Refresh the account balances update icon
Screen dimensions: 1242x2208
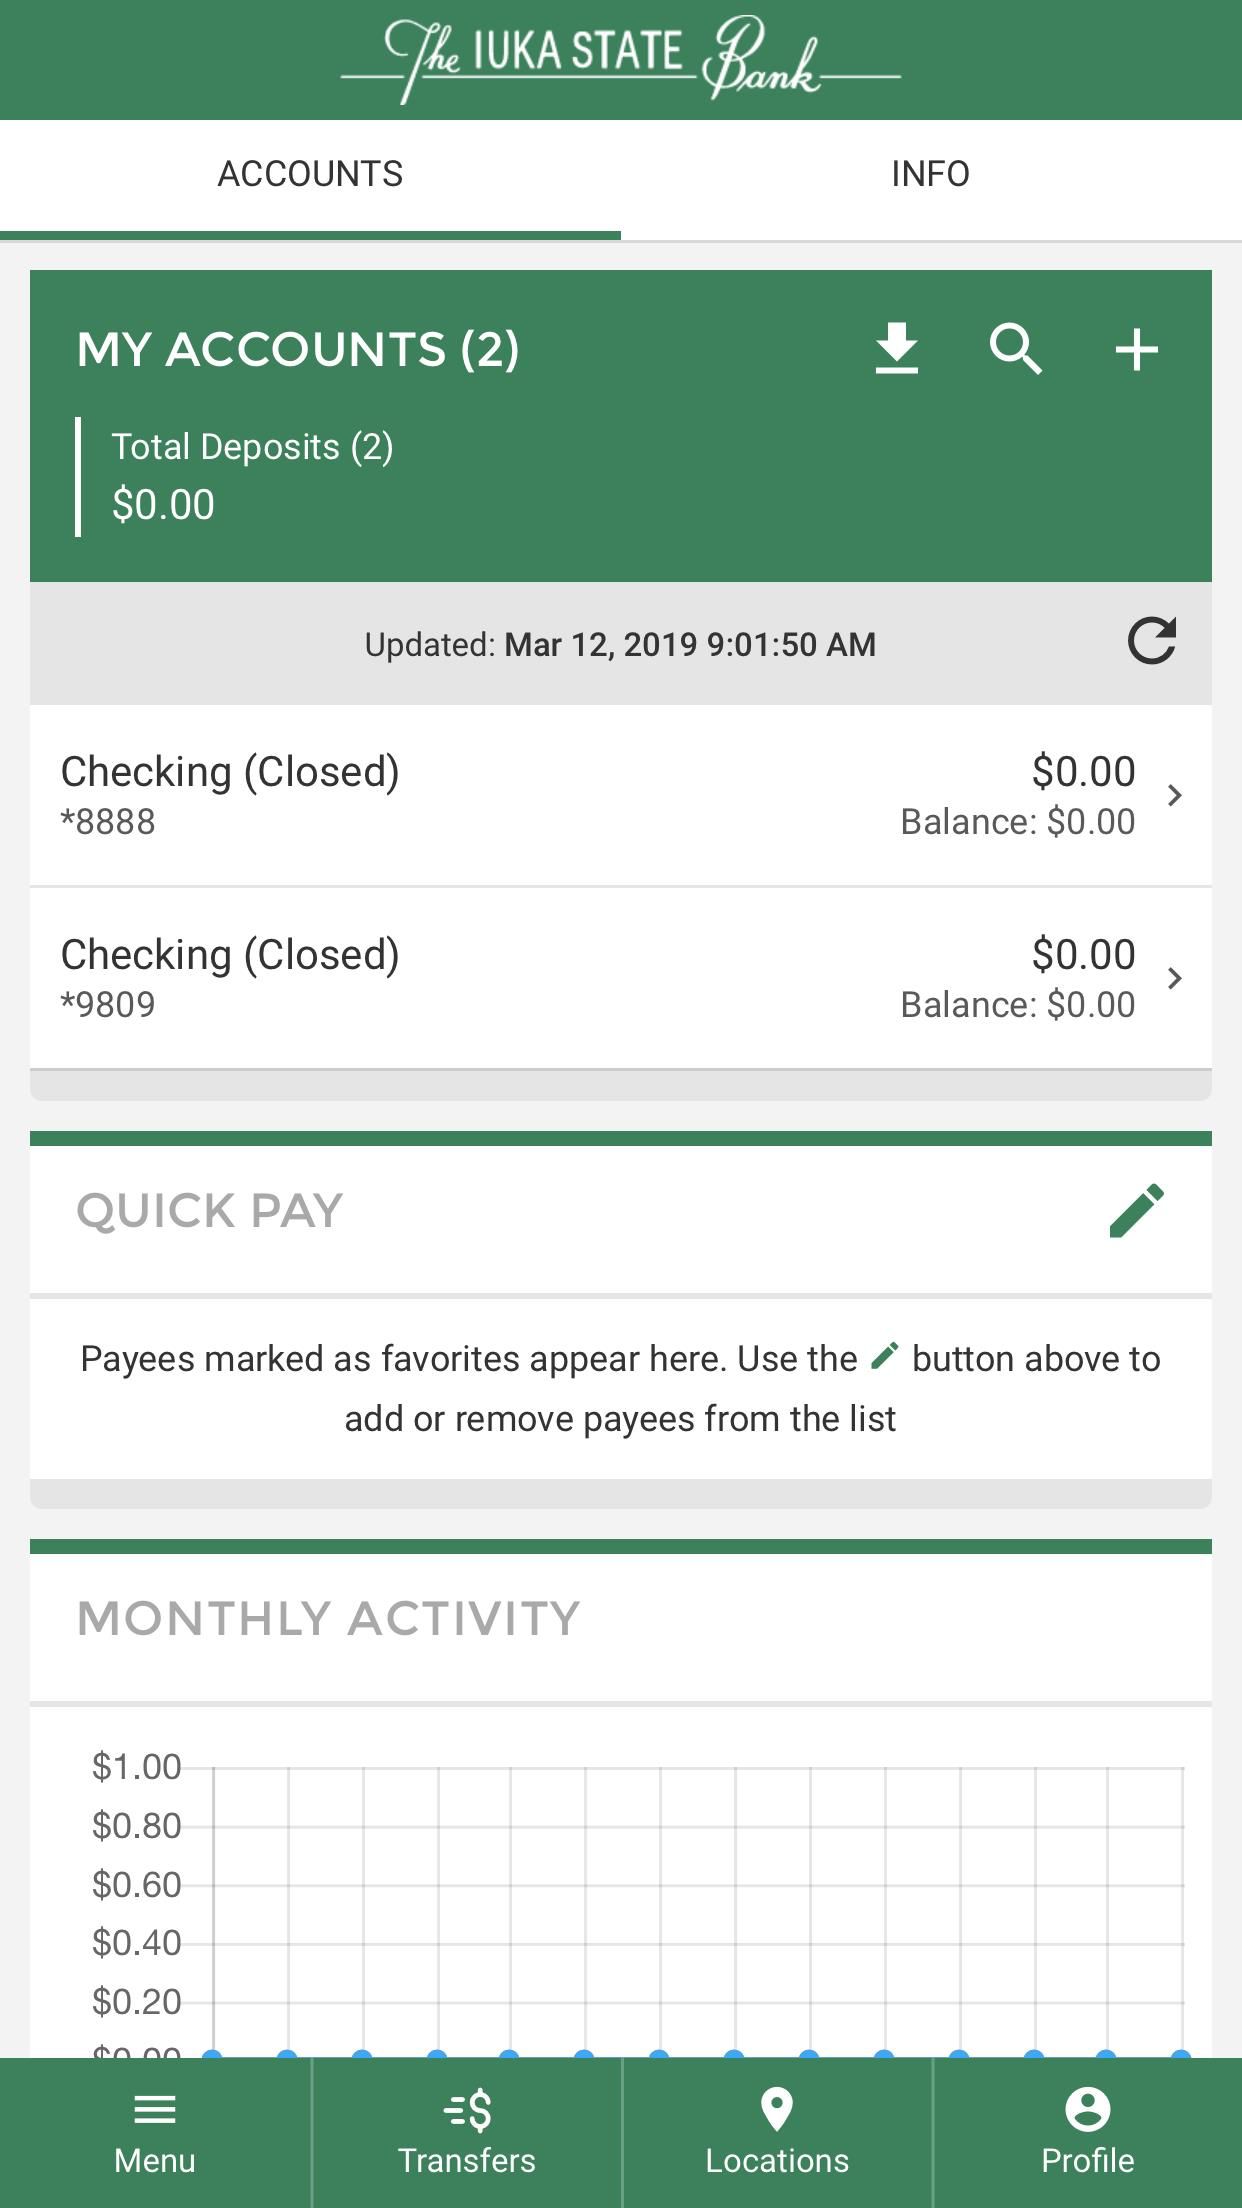[x=1152, y=642]
